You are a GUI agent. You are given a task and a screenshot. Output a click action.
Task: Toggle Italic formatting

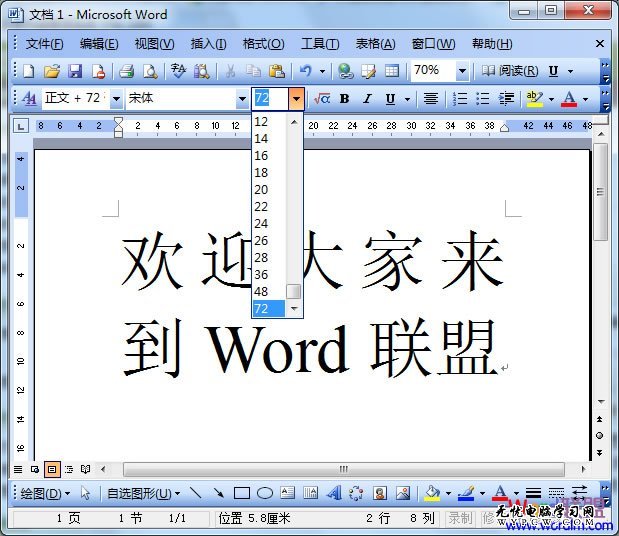coord(368,98)
